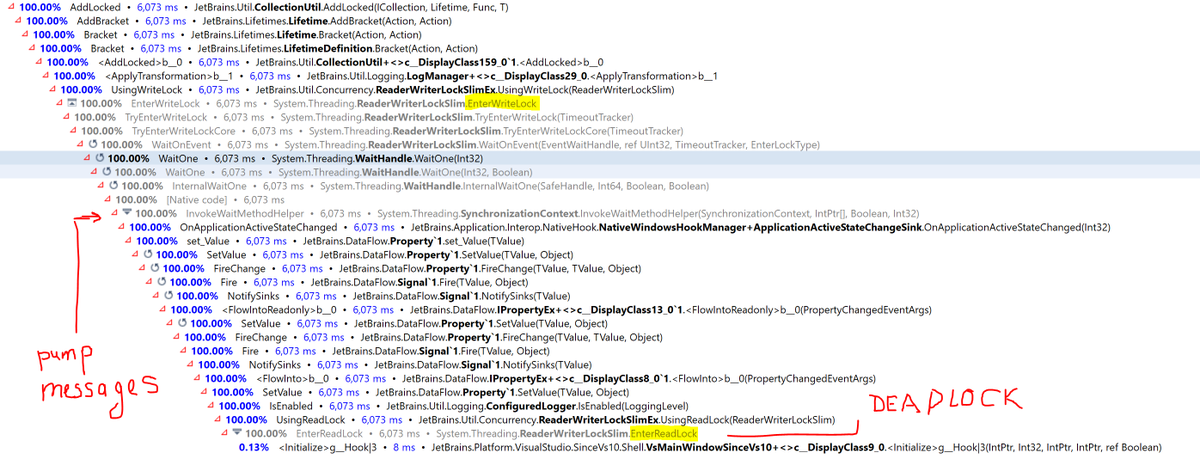Collapse the top AddLocked node

[x=9, y=7]
